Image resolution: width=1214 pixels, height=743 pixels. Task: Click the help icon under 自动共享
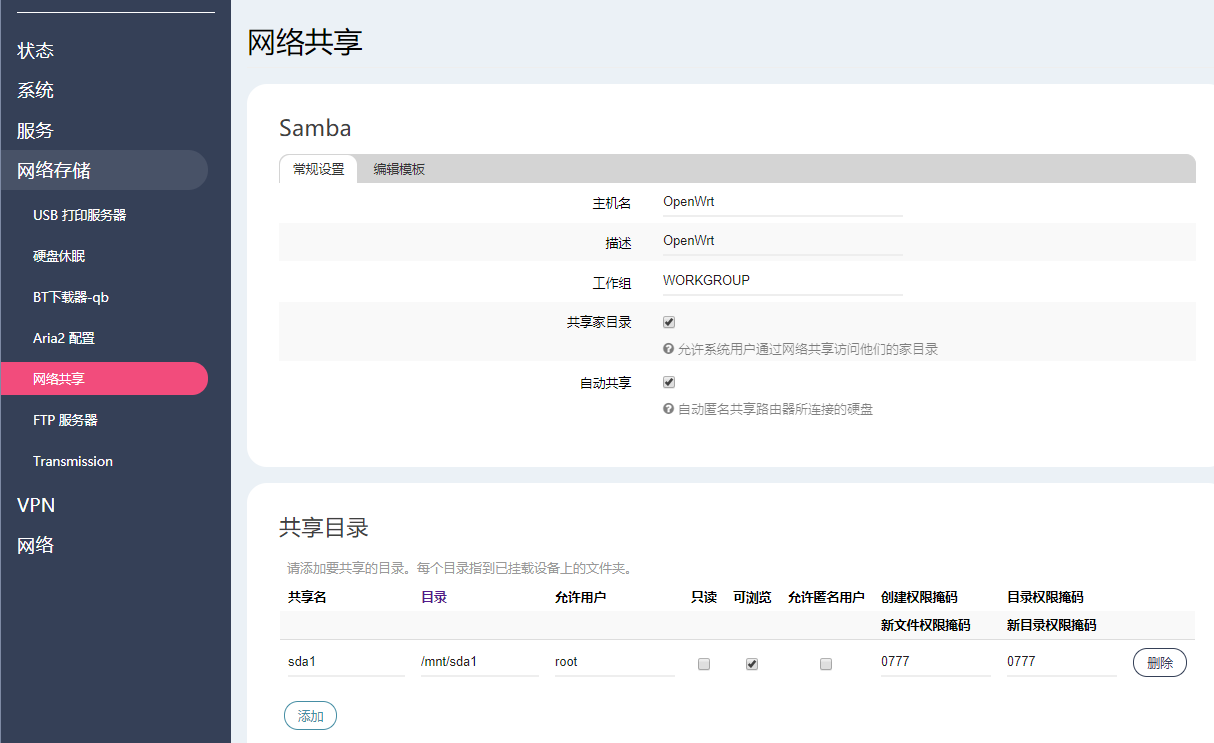click(x=668, y=409)
